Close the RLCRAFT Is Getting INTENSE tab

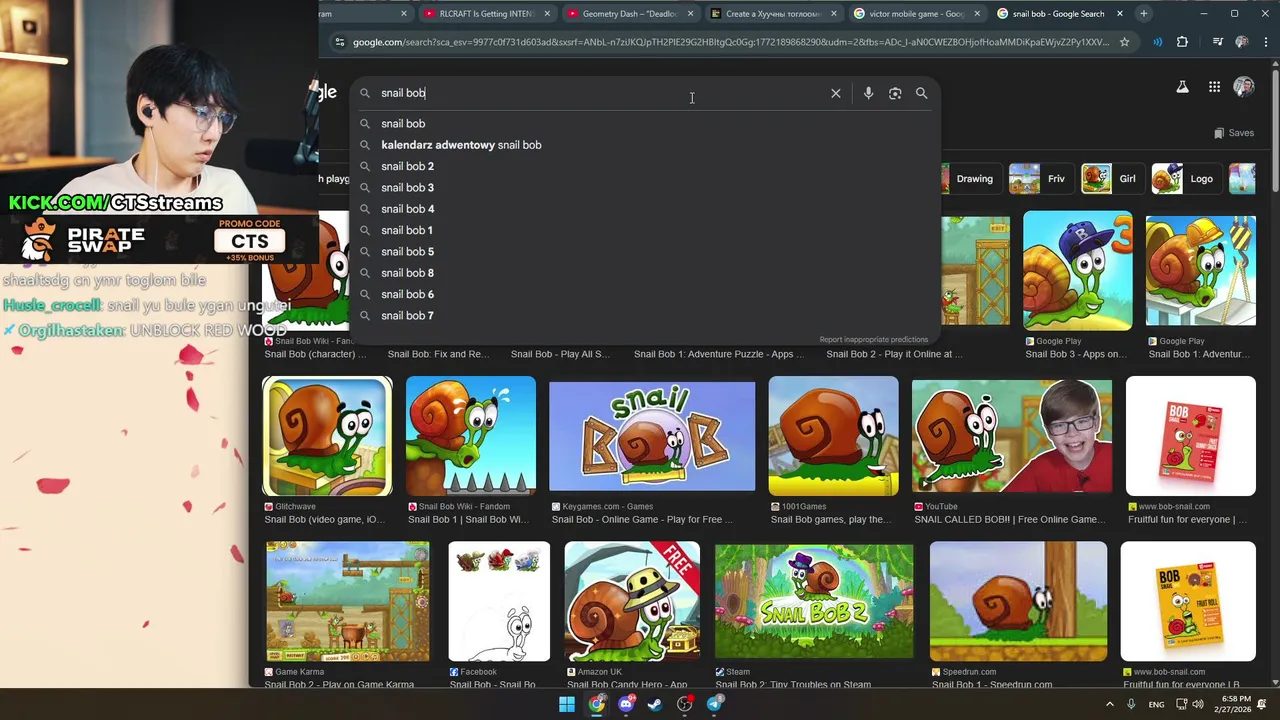547,14
